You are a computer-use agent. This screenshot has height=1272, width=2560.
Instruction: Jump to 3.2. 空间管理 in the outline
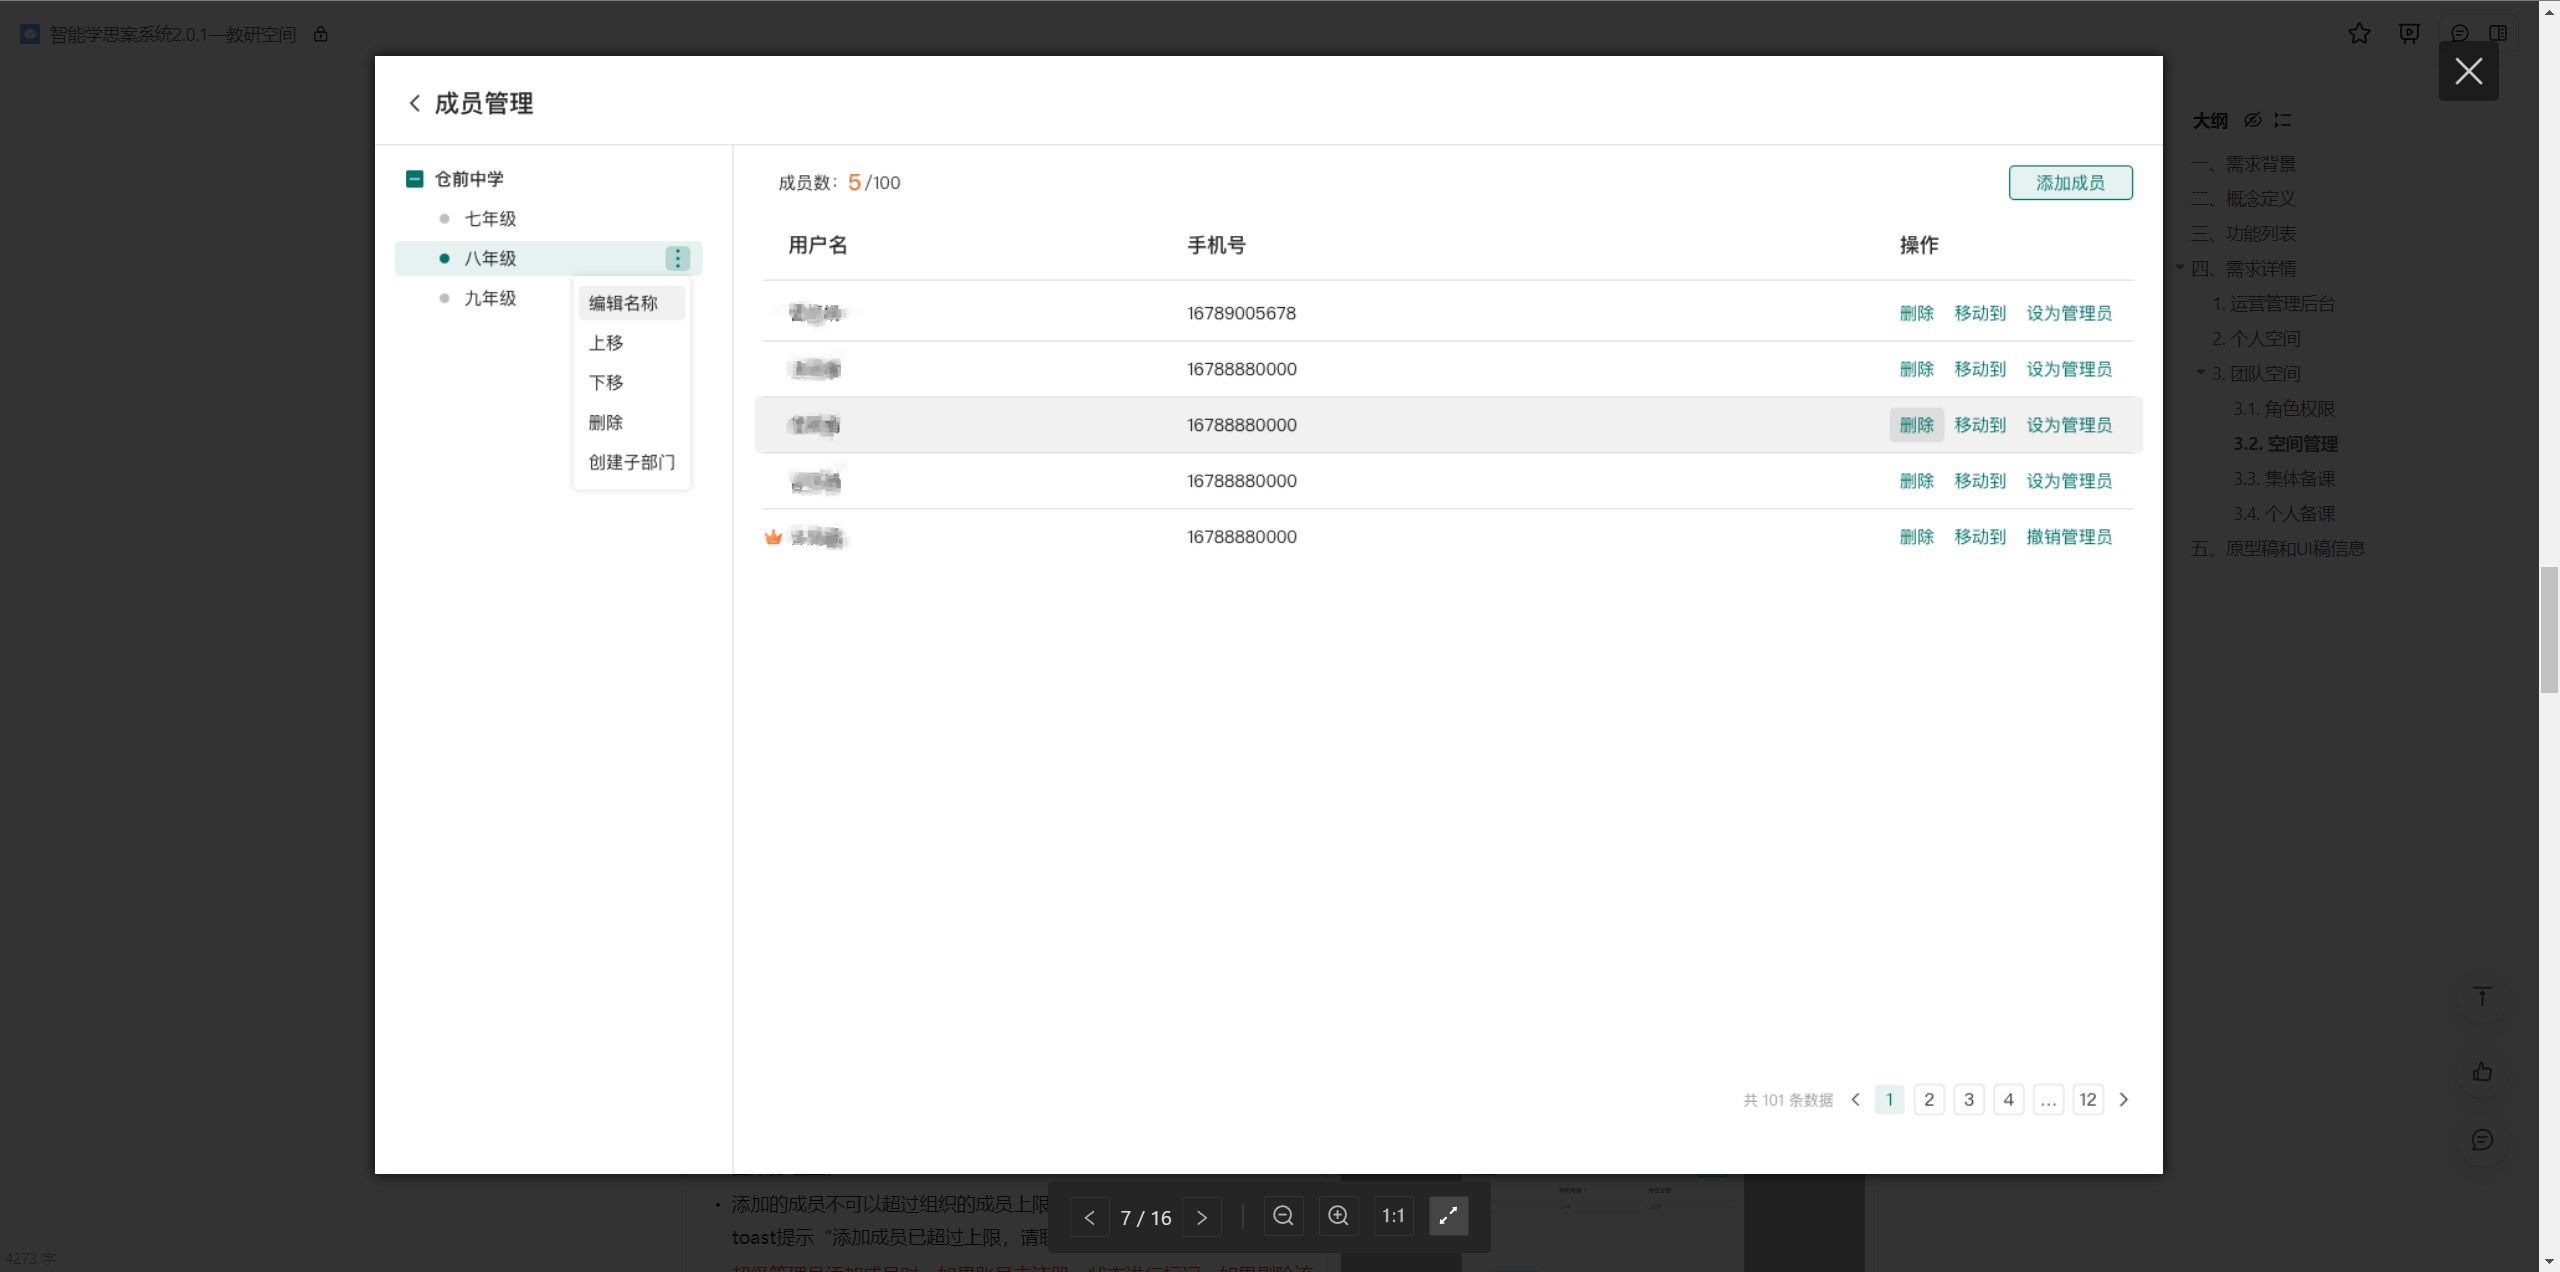pos(2285,444)
